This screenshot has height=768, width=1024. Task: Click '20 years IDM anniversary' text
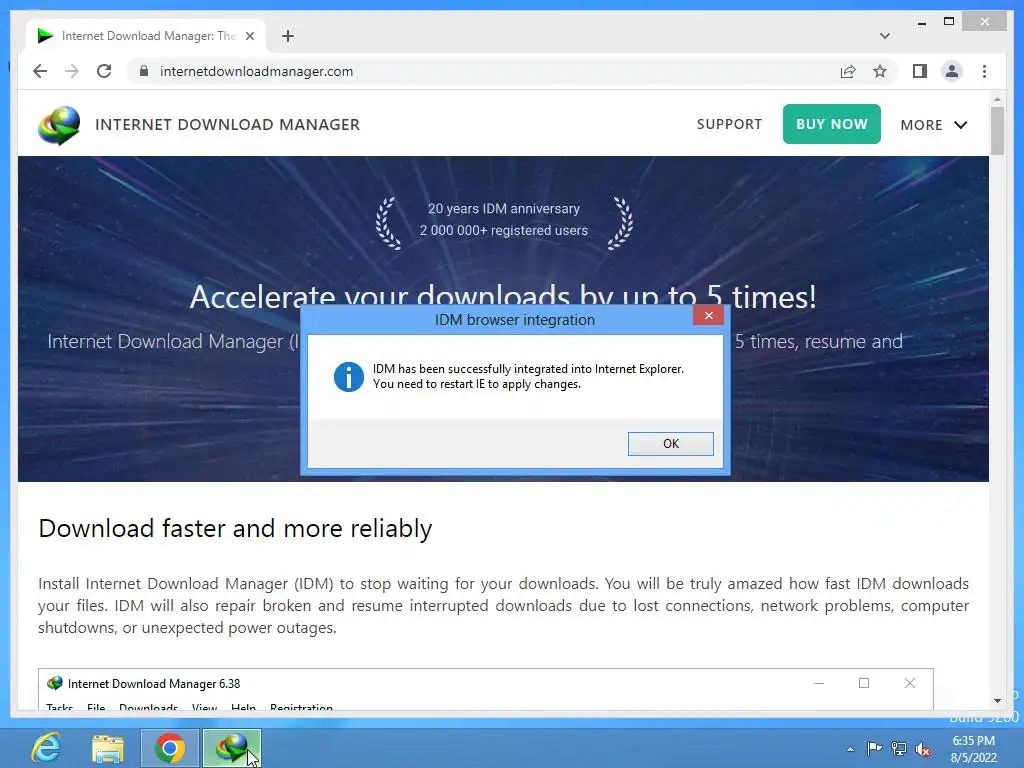click(504, 208)
